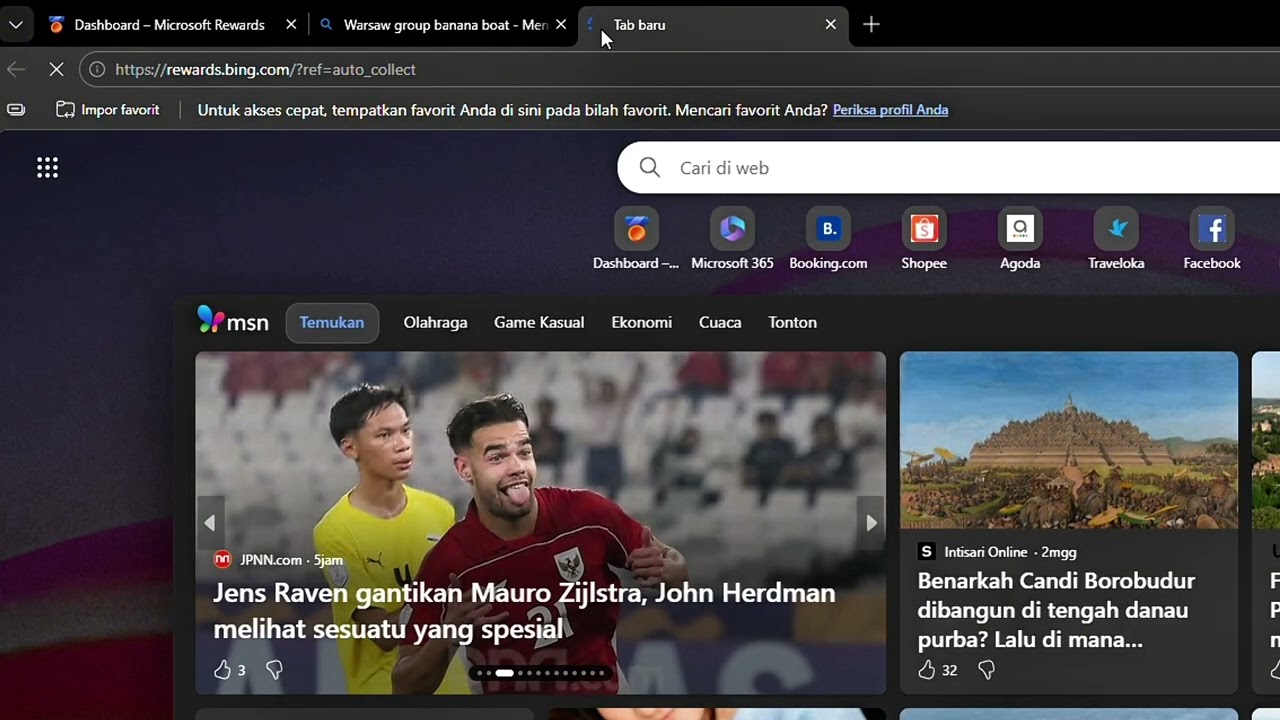
Task: Open the Periksa profil Anda link
Action: 890,110
